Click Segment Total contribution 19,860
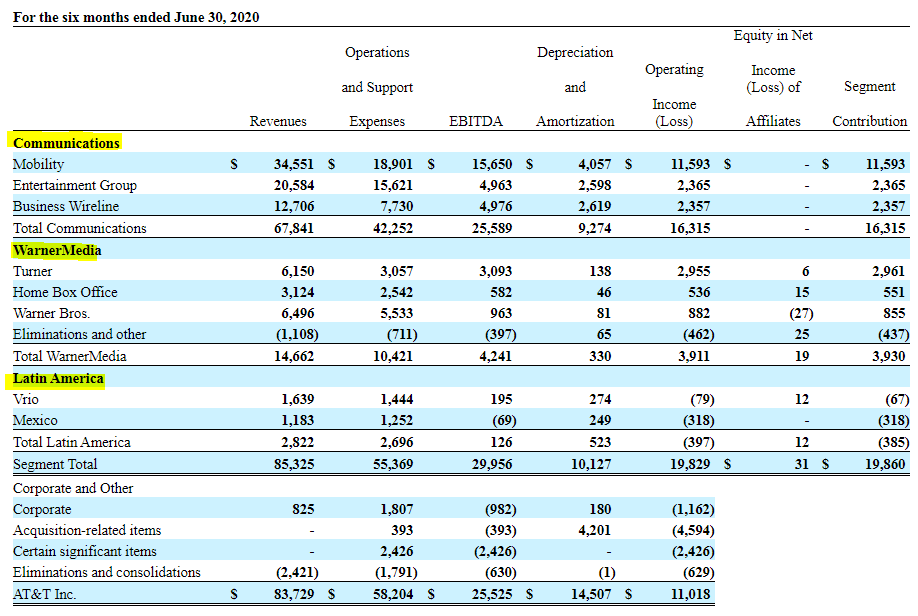 point(885,464)
